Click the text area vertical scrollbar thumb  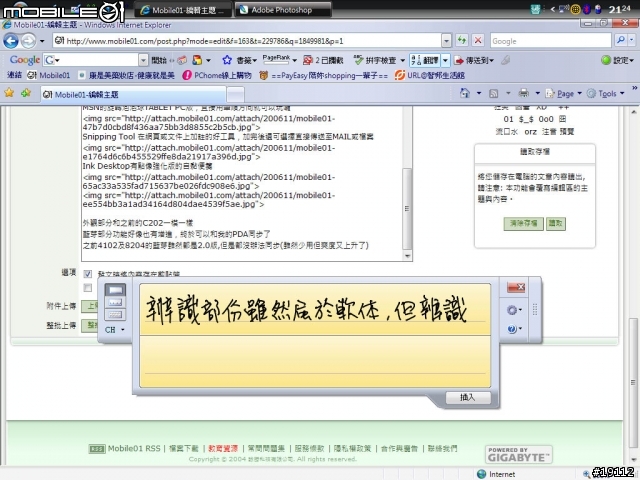[407, 208]
